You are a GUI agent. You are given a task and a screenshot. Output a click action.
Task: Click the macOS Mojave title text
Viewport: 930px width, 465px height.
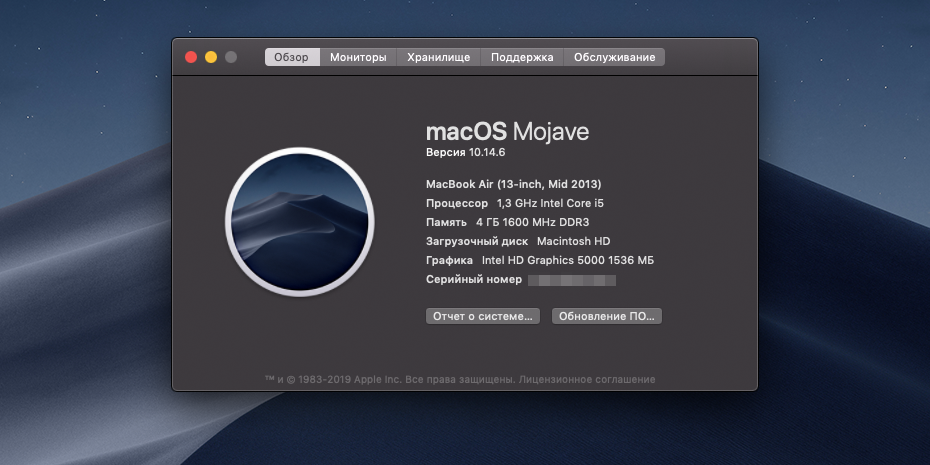(507, 131)
